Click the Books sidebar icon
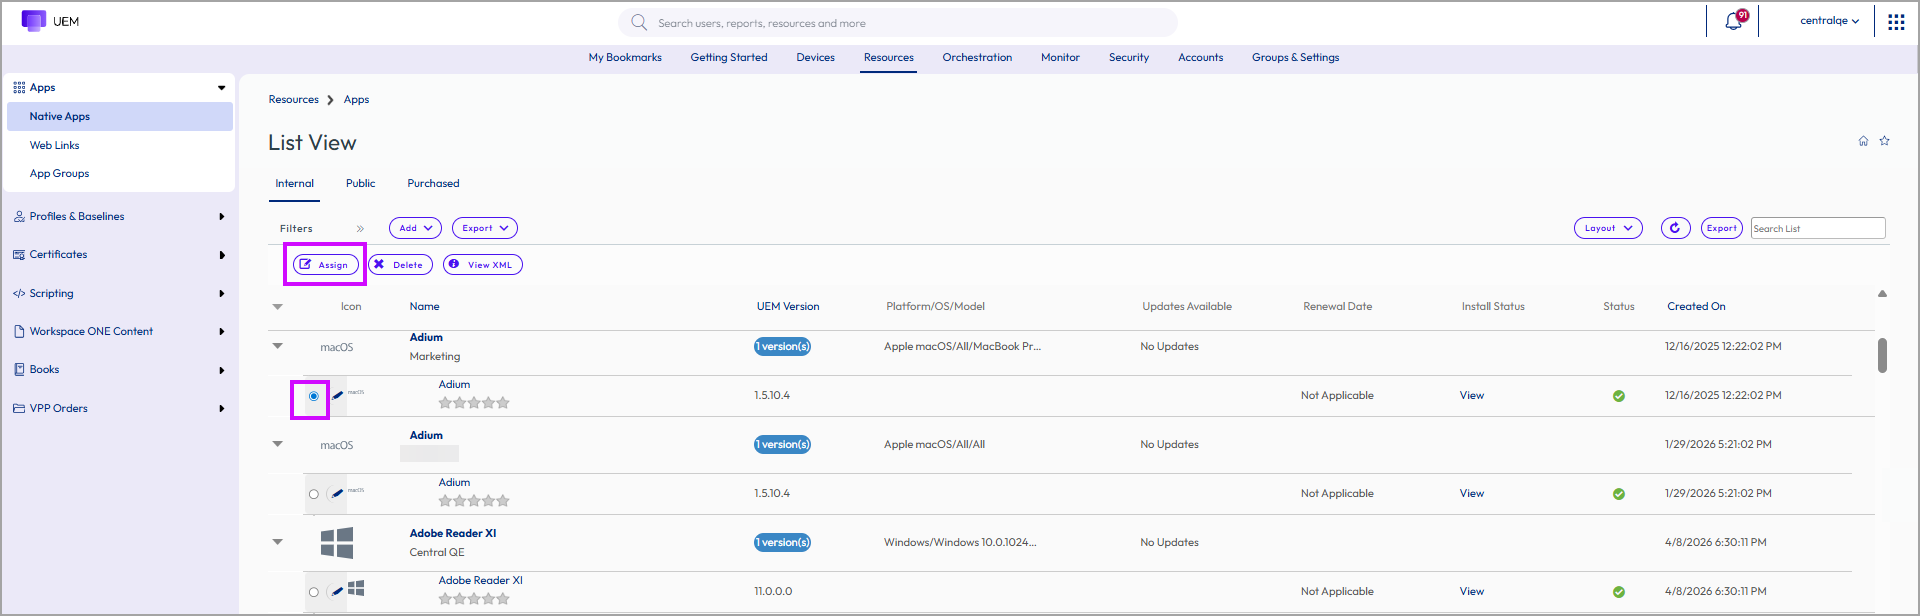 click(19, 369)
